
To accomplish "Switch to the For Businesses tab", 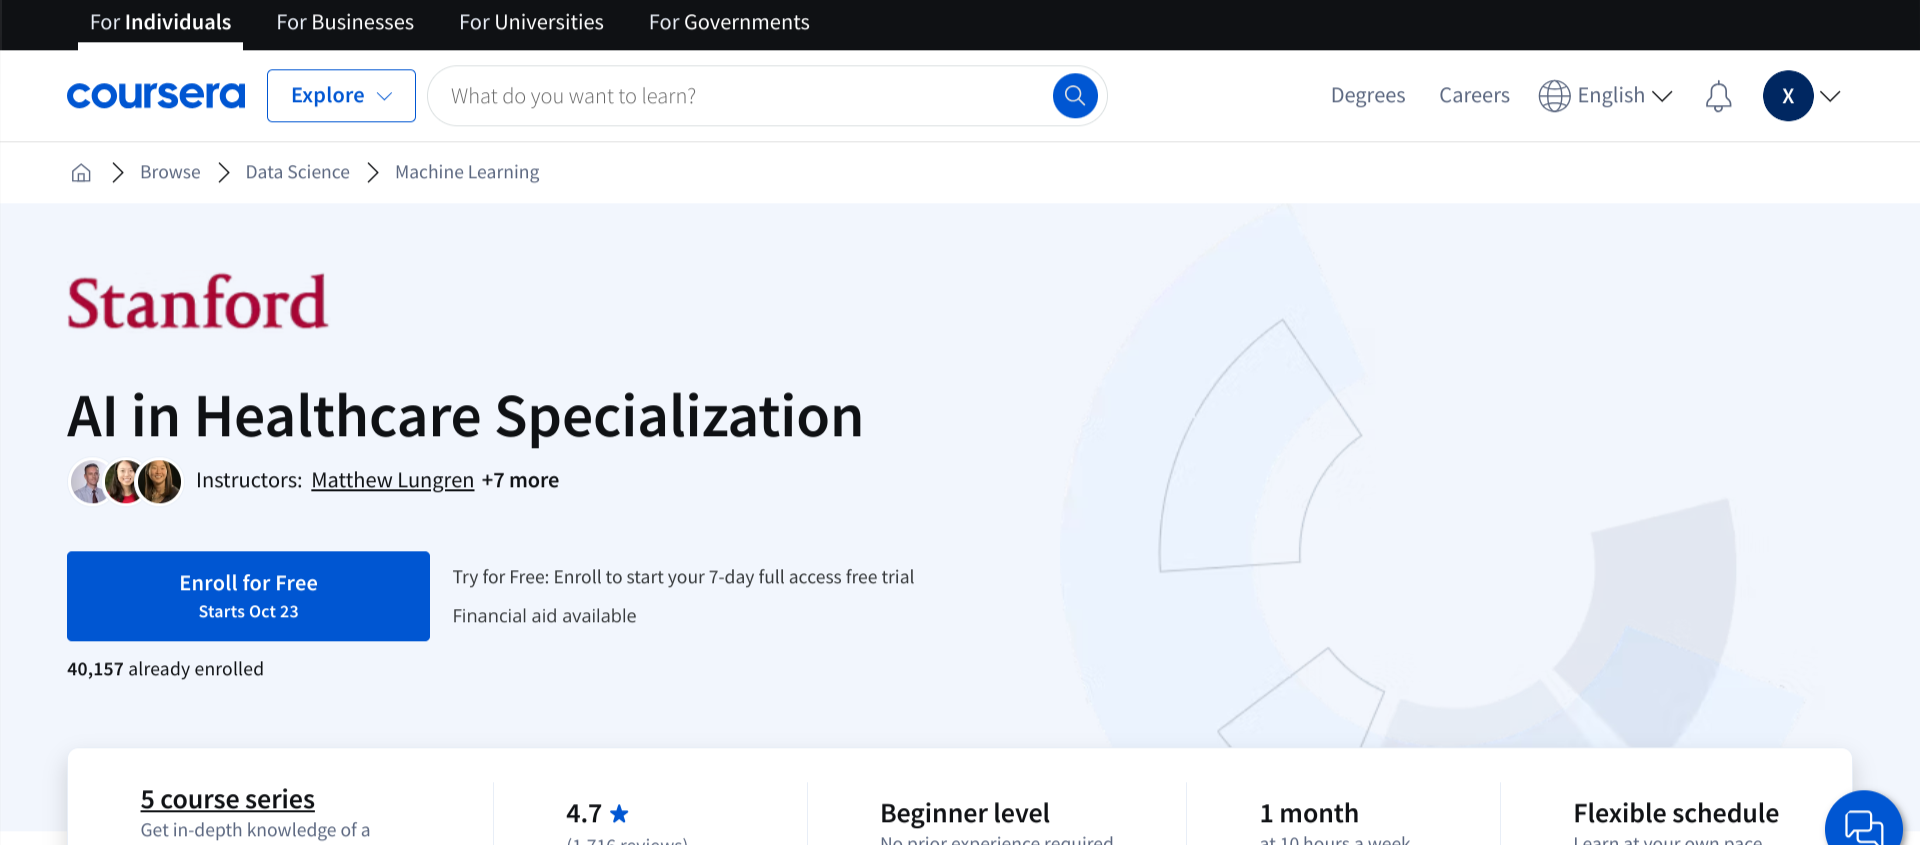I will [x=345, y=22].
